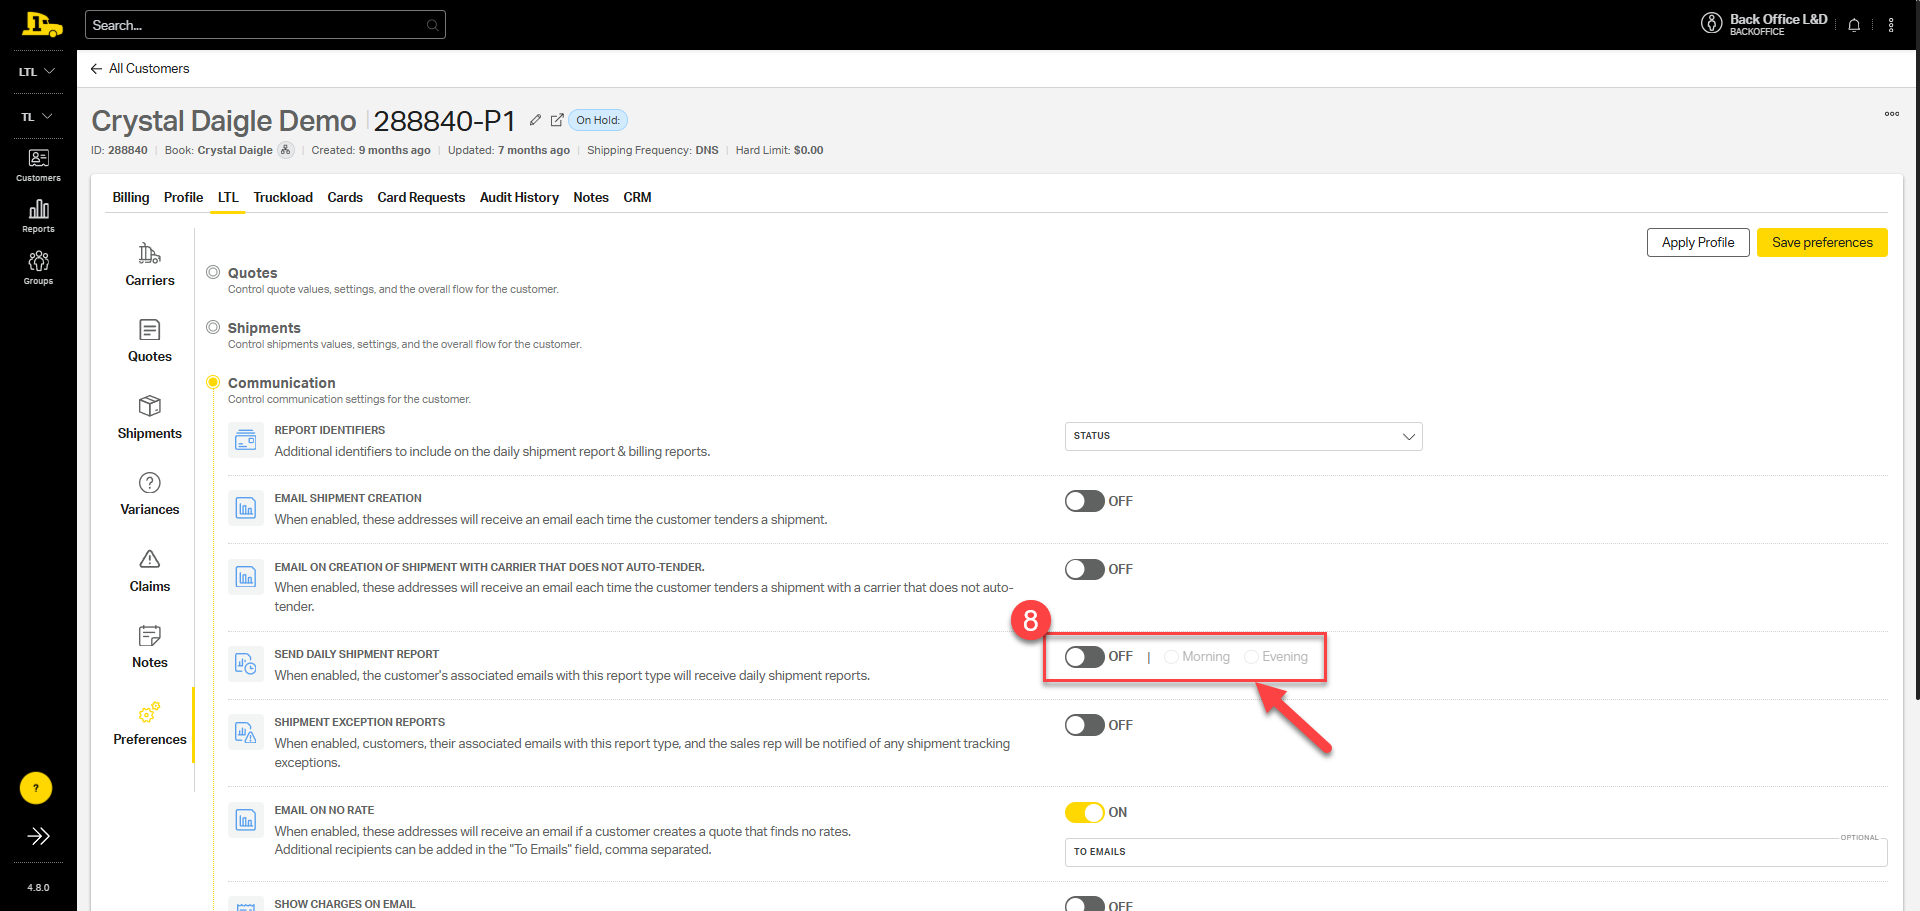This screenshot has height=911, width=1920.
Task: Switch to the Truckload tab
Action: [283, 197]
